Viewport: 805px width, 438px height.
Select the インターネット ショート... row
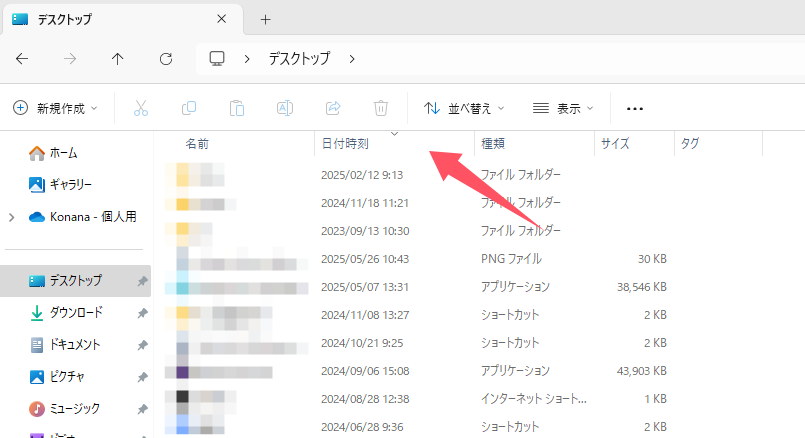point(416,399)
